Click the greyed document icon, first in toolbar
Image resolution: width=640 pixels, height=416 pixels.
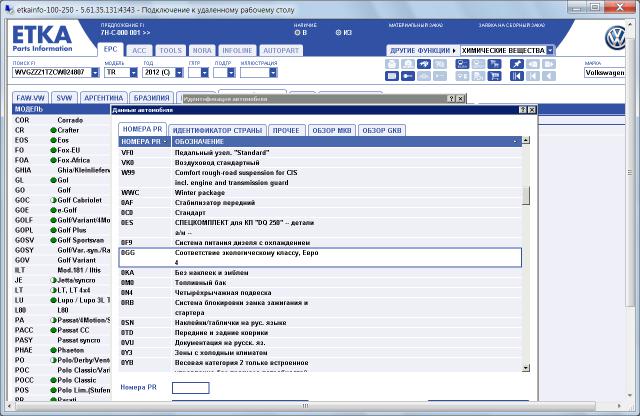tap(391, 64)
